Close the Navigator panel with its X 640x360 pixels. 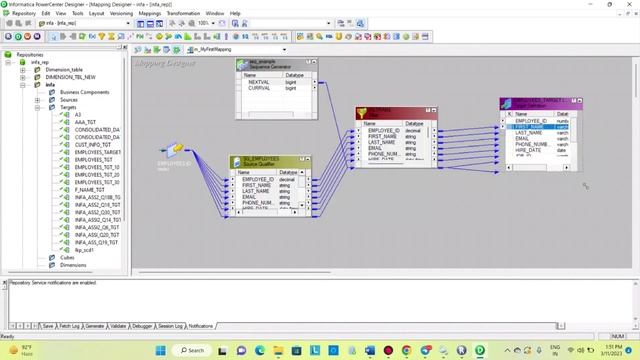[x=125, y=47]
